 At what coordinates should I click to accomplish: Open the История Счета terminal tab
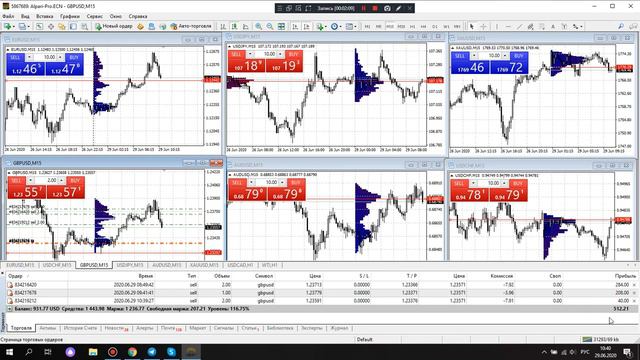tap(80, 328)
